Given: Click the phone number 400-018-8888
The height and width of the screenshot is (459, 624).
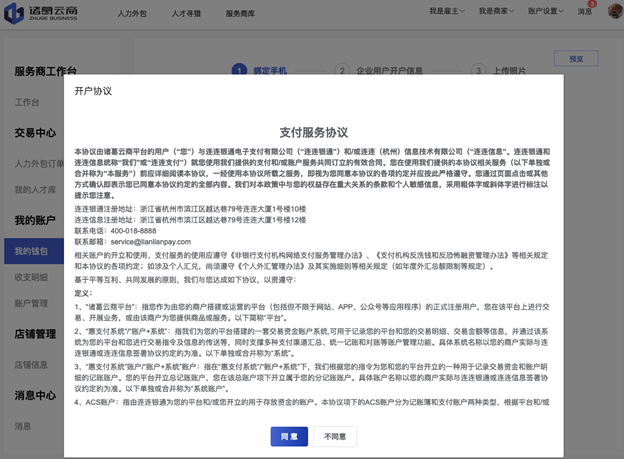Looking at the screenshot, I should click(133, 231).
